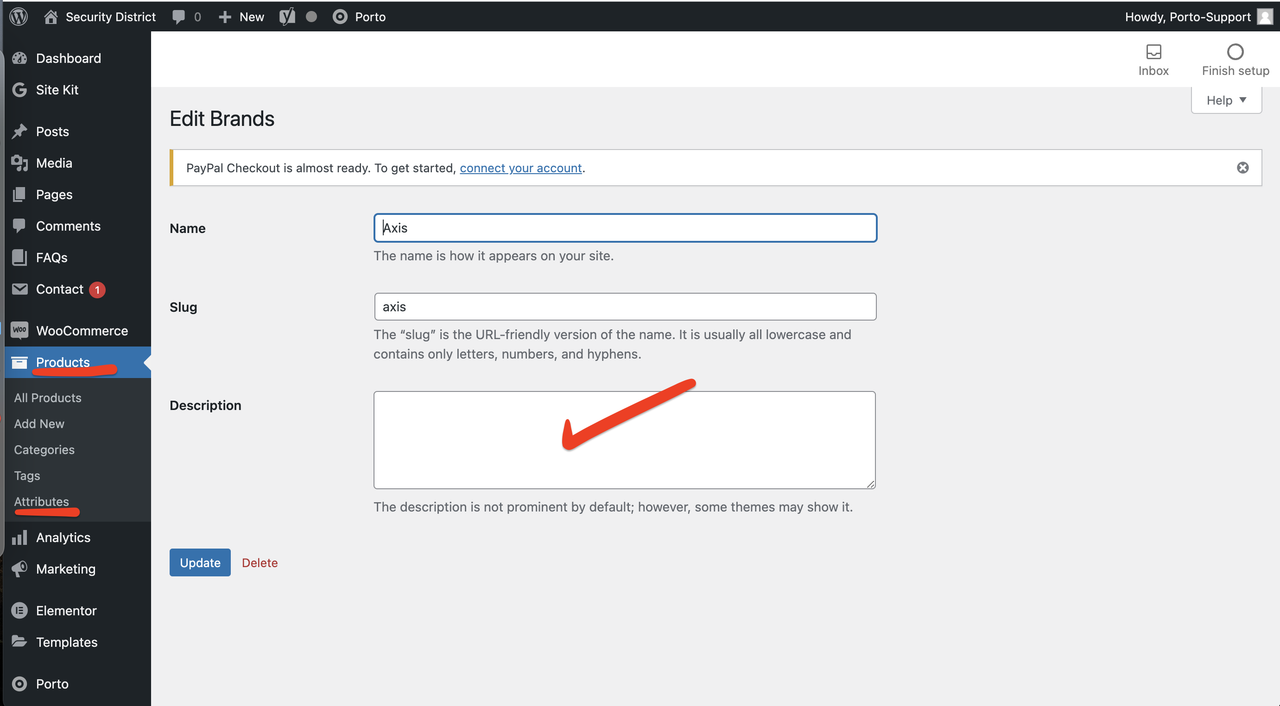
Task: Click the Site Kit Google icon
Action: click(x=19, y=90)
